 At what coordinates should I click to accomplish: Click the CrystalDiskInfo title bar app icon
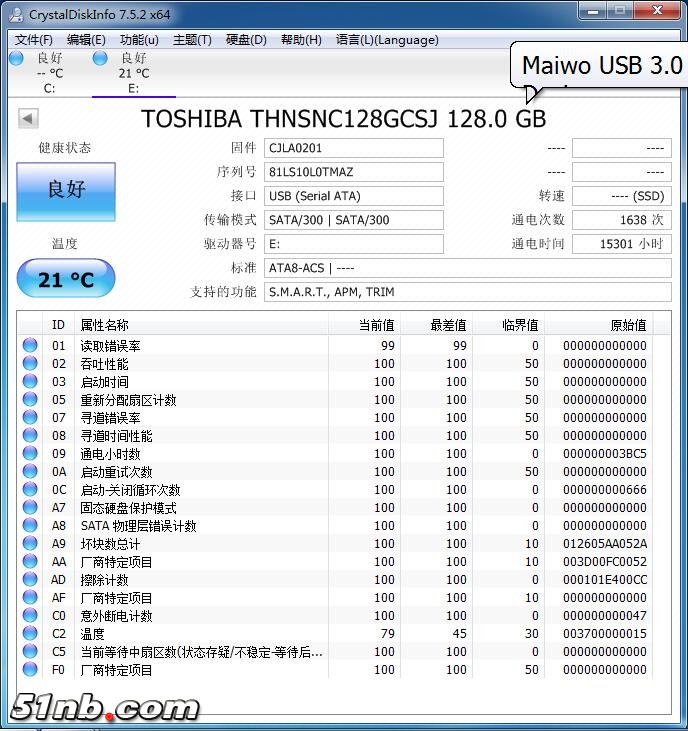pyautogui.click(x=14, y=13)
